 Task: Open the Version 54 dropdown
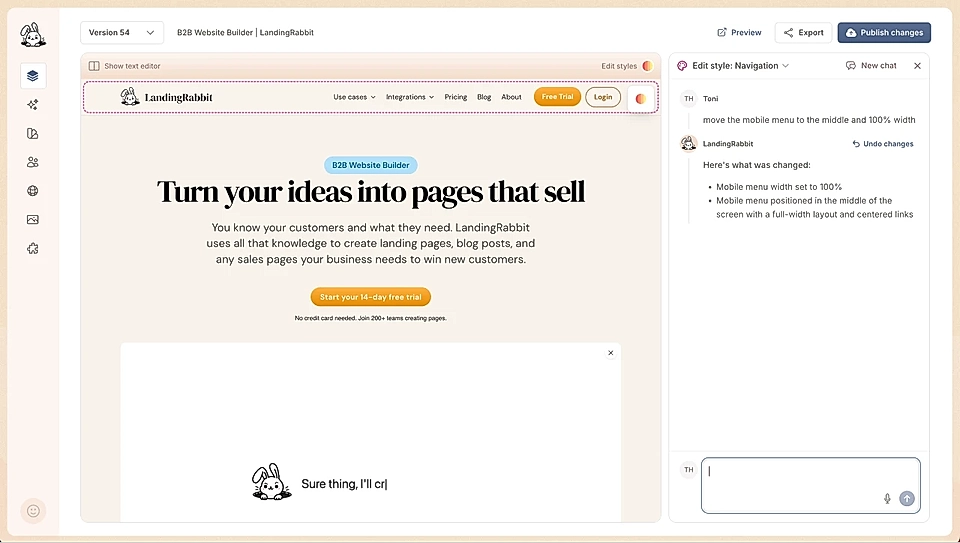122,32
